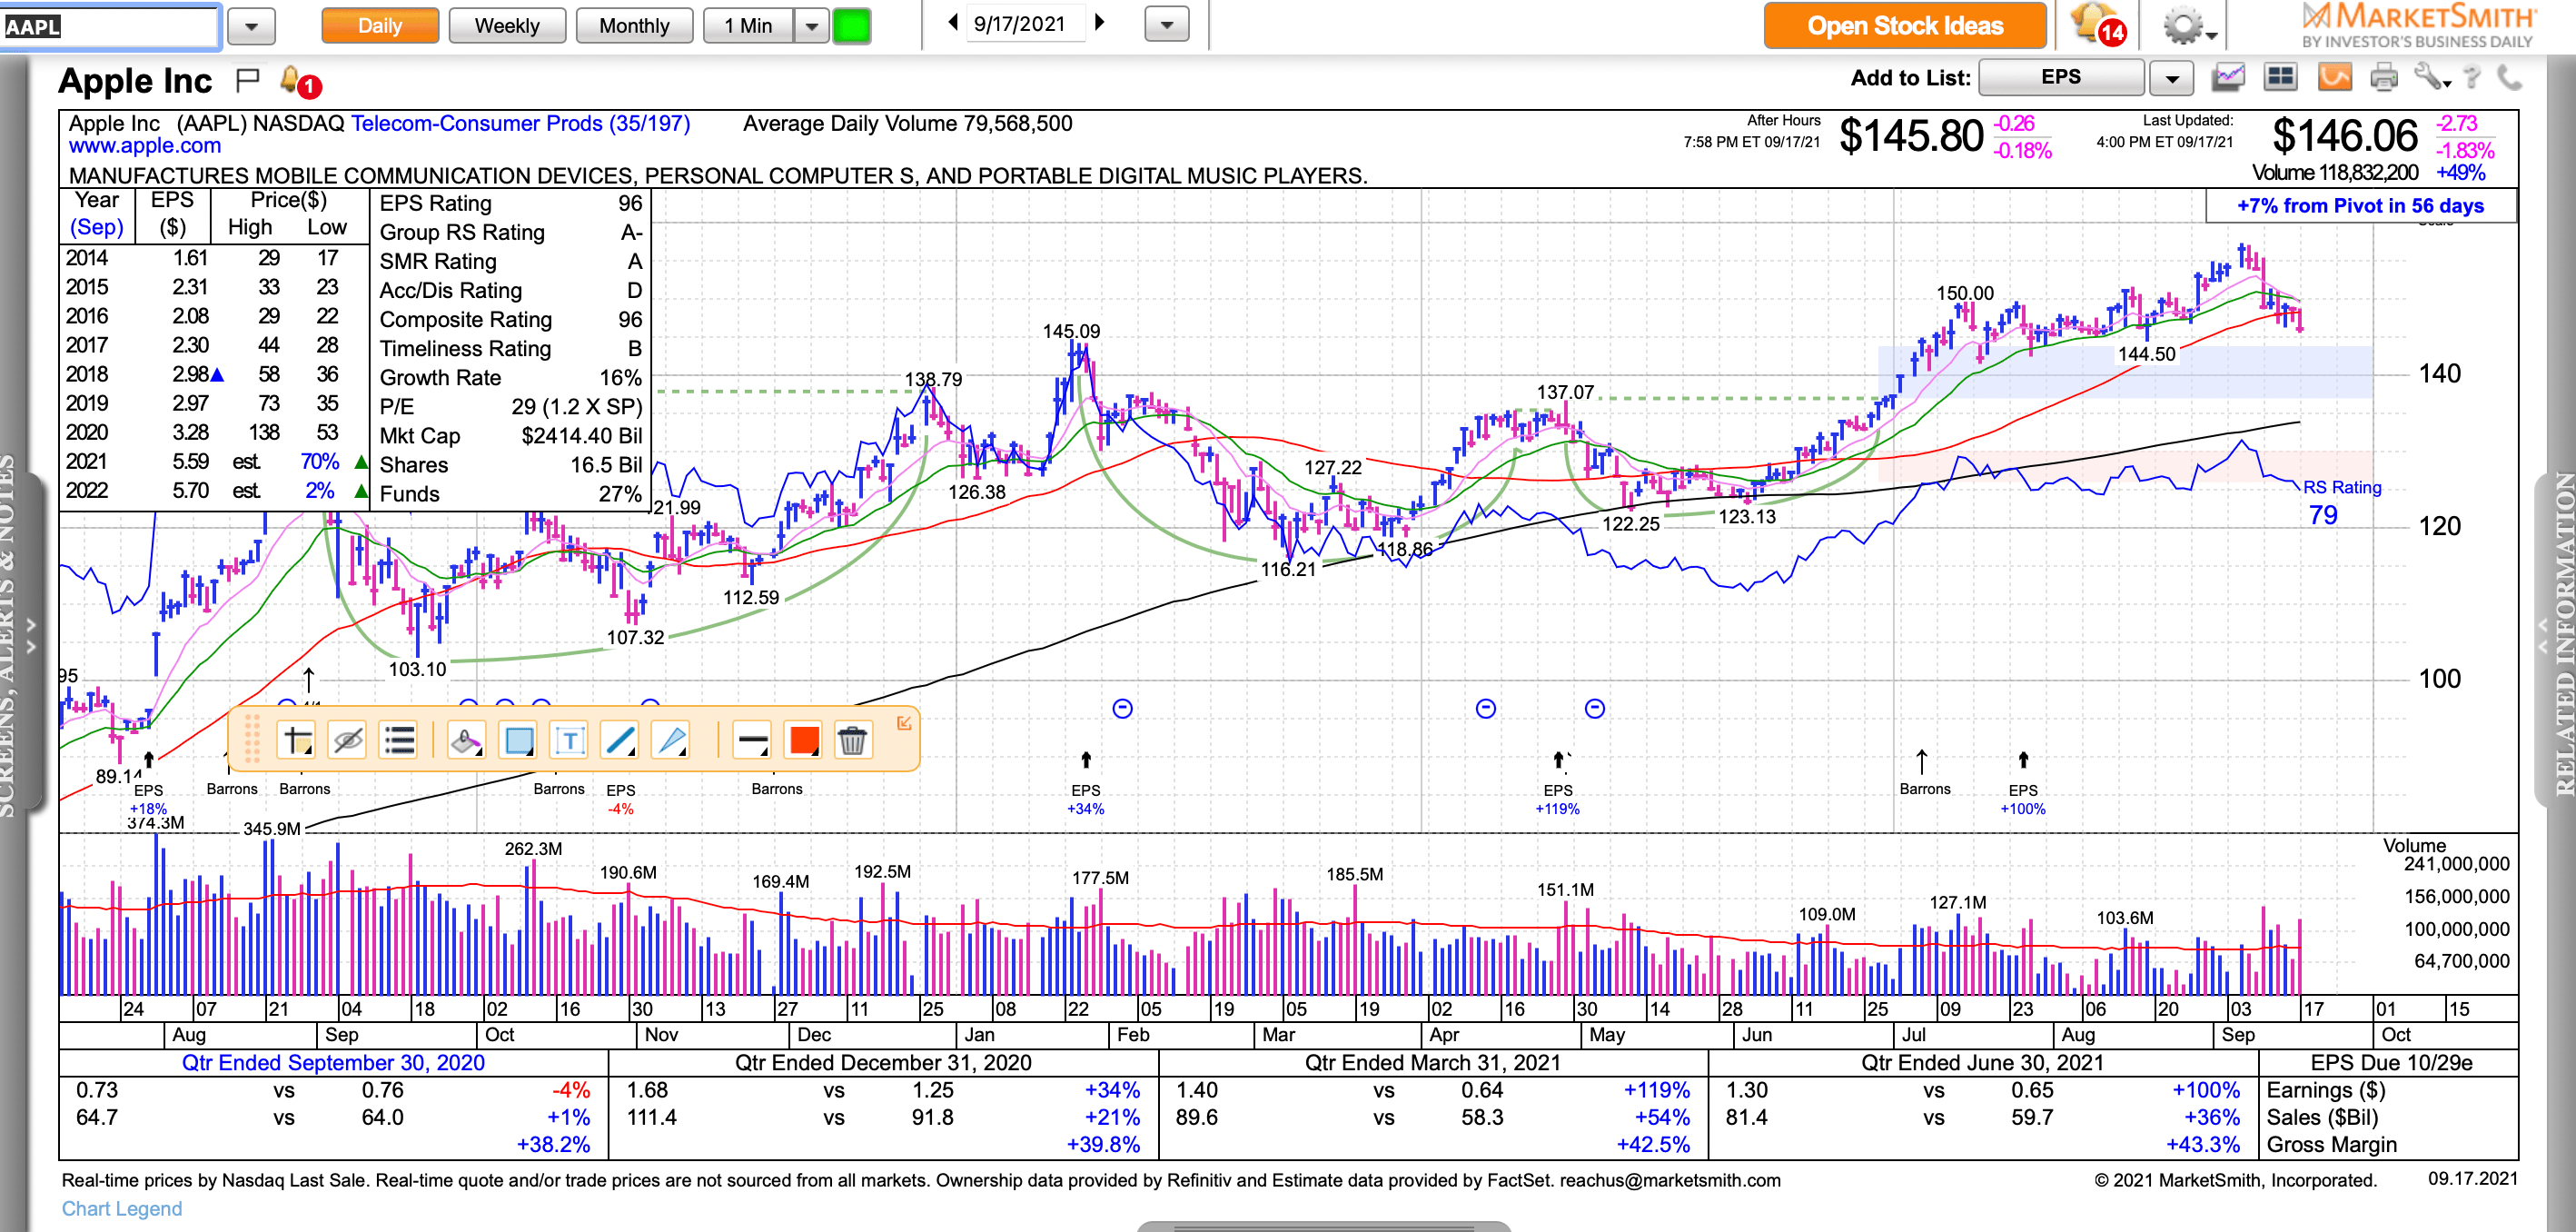
Task: Click the Chart Legend link
Action: 122,1209
